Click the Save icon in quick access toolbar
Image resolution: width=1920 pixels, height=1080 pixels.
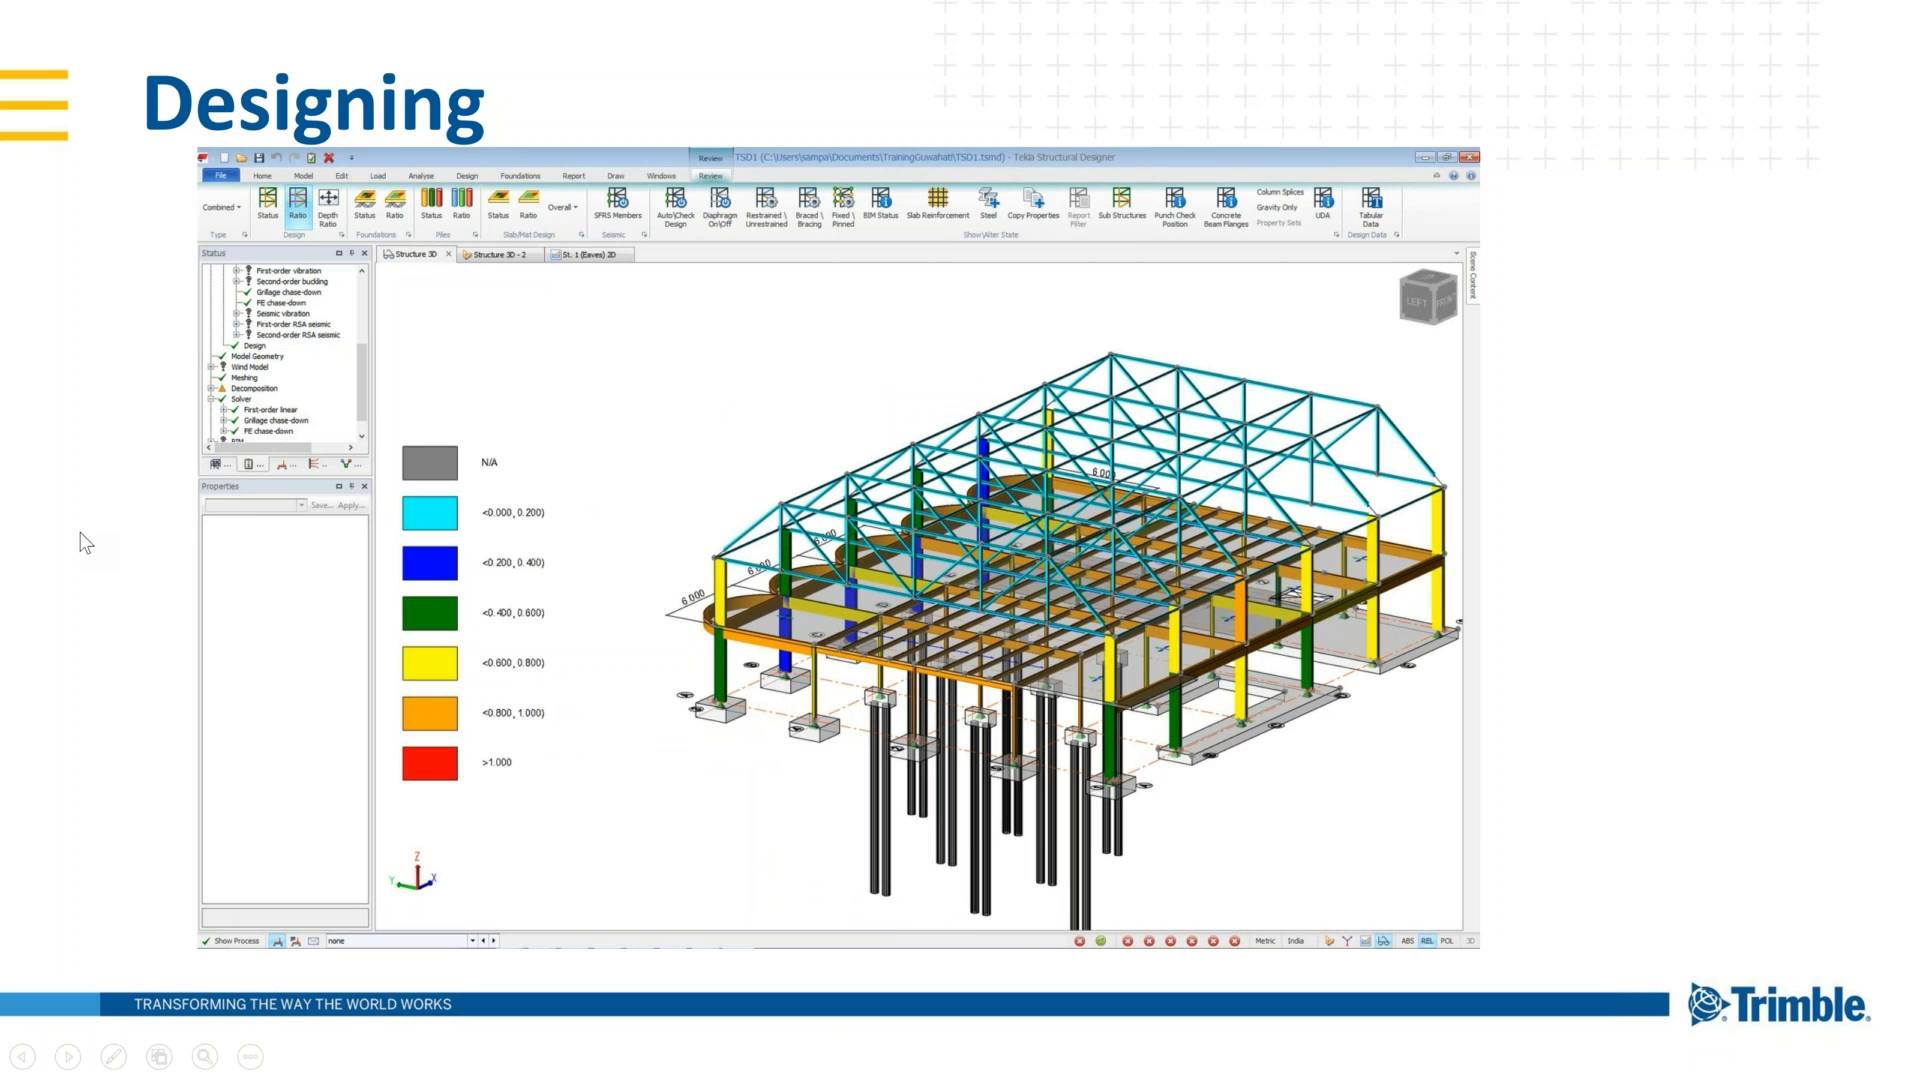(259, 158)
